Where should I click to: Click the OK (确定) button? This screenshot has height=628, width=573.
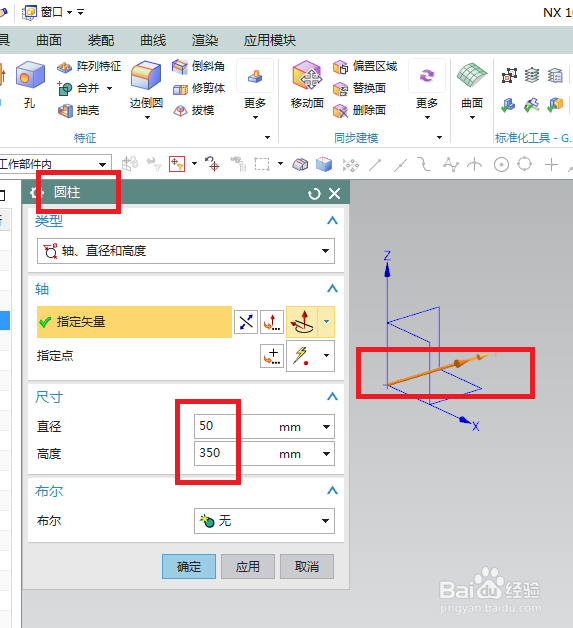coord(189,567)
